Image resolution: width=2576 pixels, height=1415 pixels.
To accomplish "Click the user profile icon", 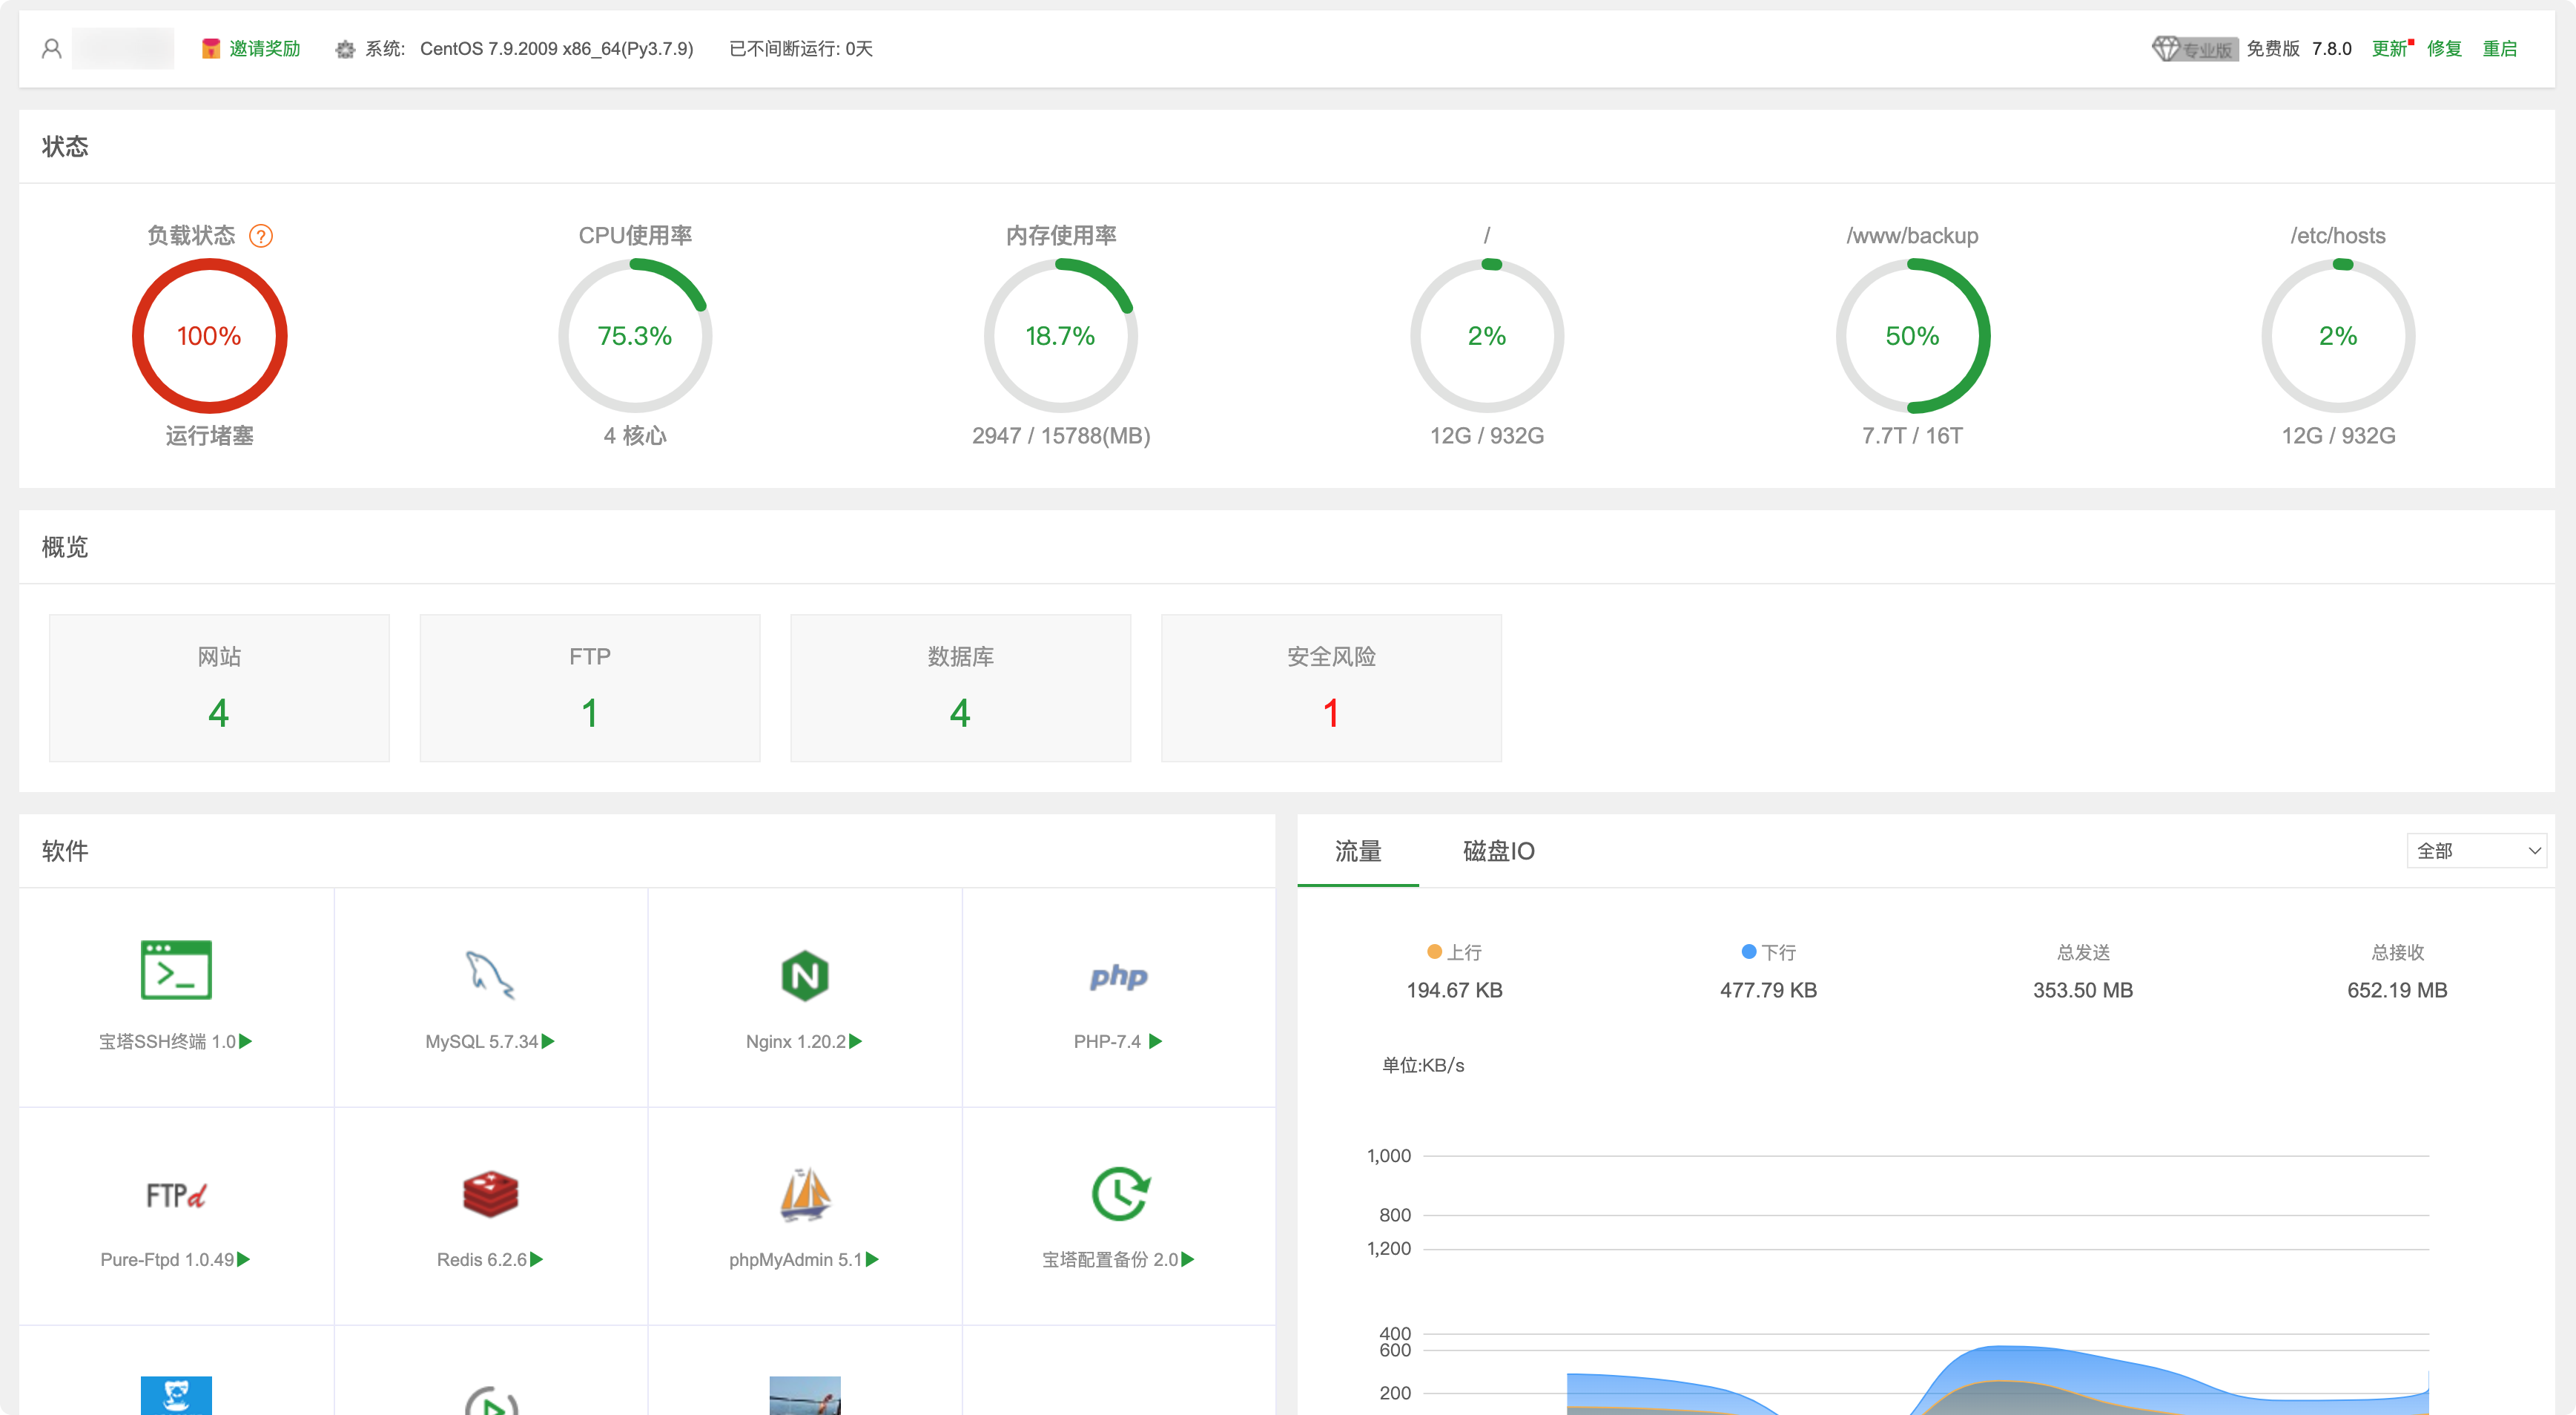I will click(52, 48).
